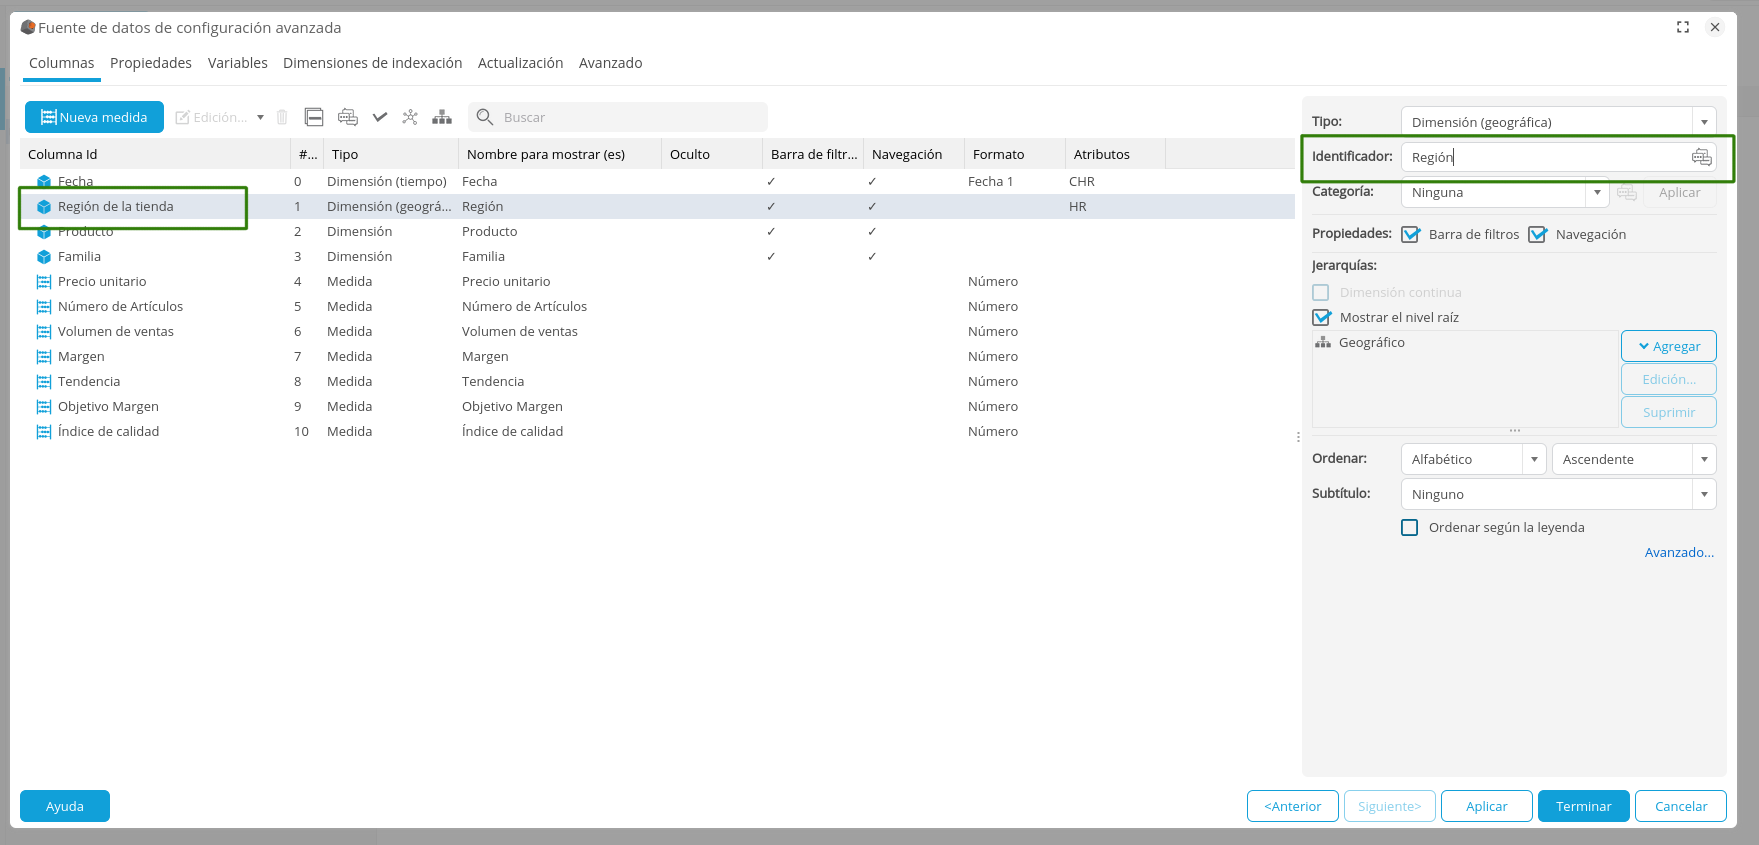Click the Nueva medida button
This screenshot has height=845, width=1759.
tap(94, 117)
